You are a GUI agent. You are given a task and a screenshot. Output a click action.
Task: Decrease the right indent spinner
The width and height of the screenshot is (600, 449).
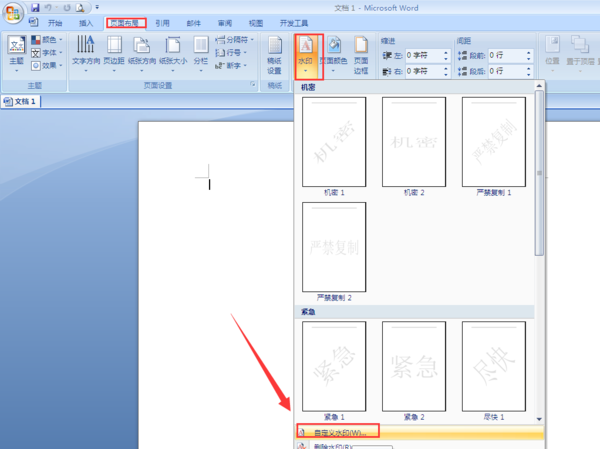coord(446,74)
